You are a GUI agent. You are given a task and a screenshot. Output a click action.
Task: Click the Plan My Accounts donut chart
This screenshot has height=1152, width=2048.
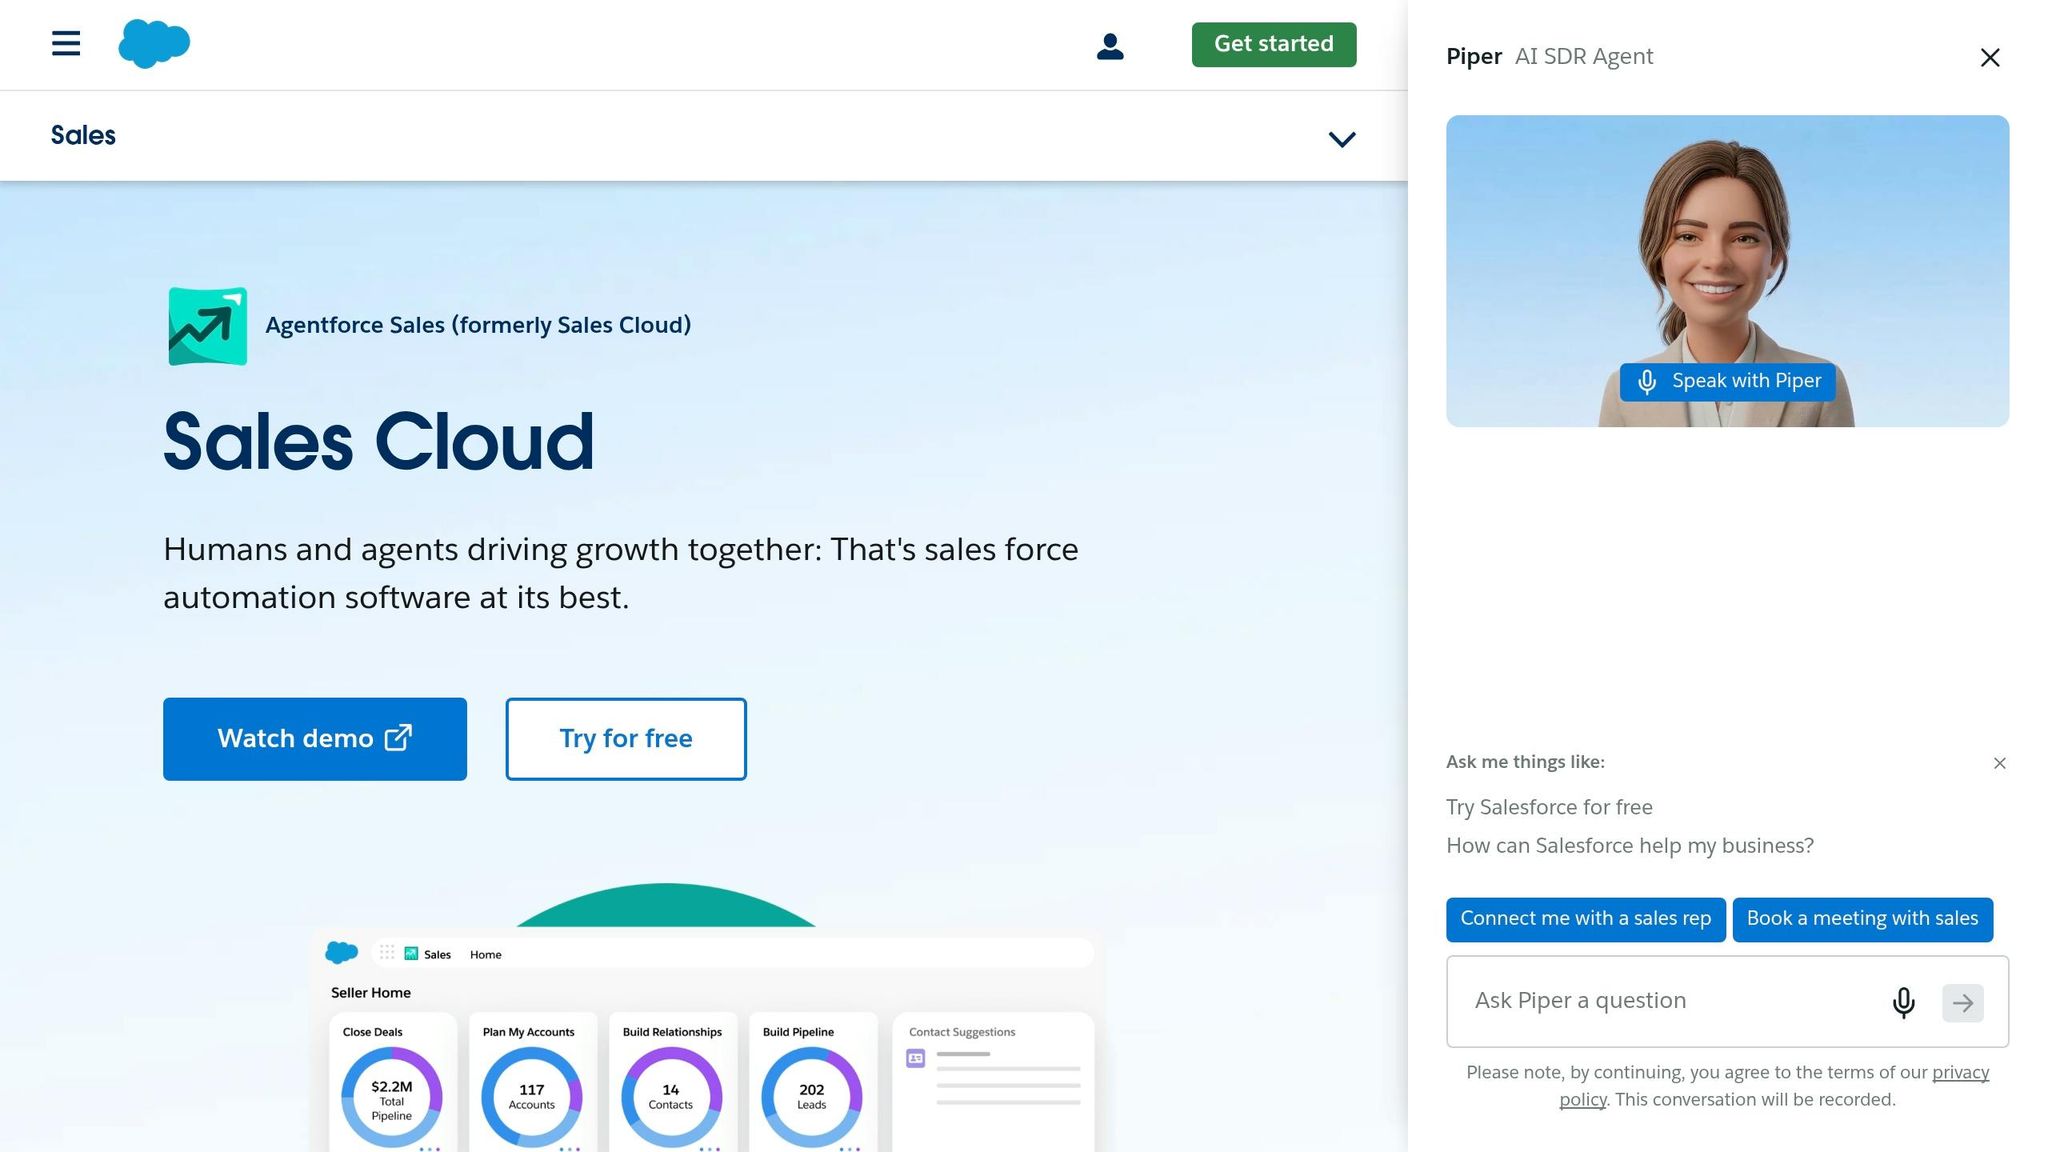tap(532, 1098)
